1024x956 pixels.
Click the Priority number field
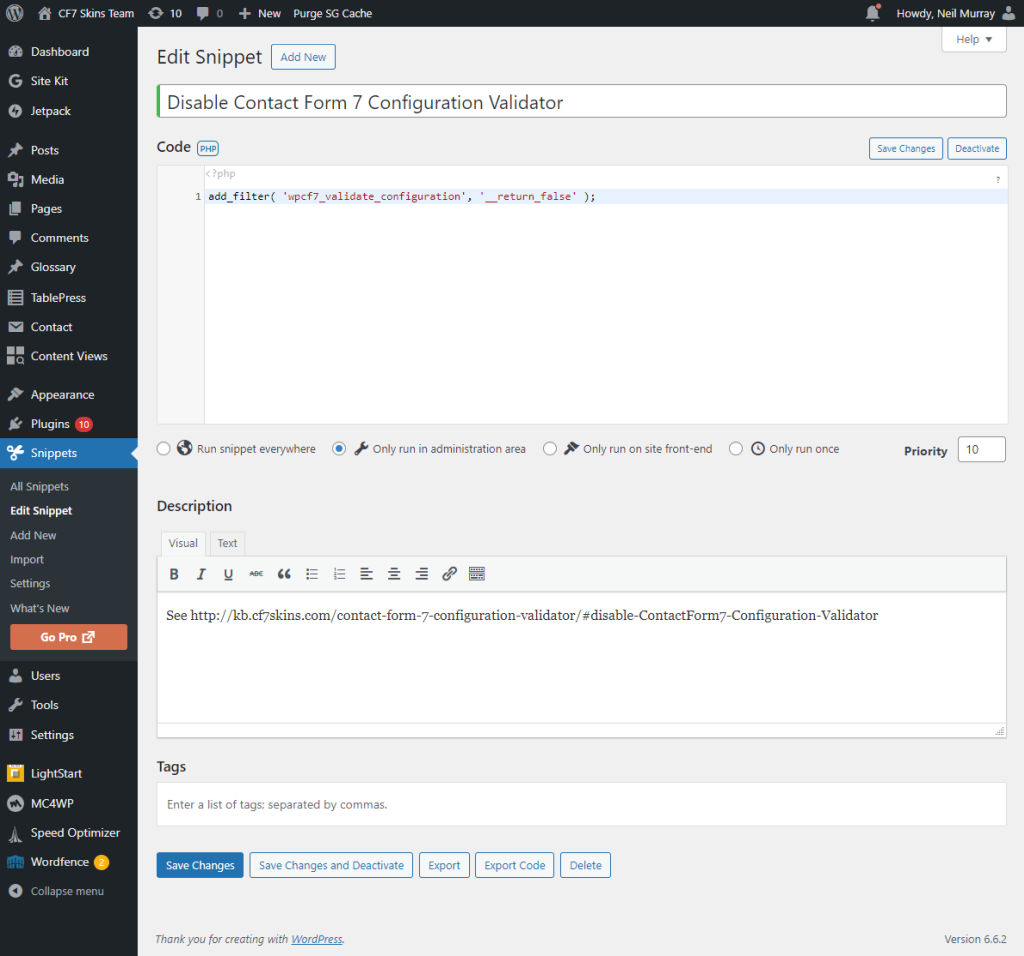coord(981,450)
